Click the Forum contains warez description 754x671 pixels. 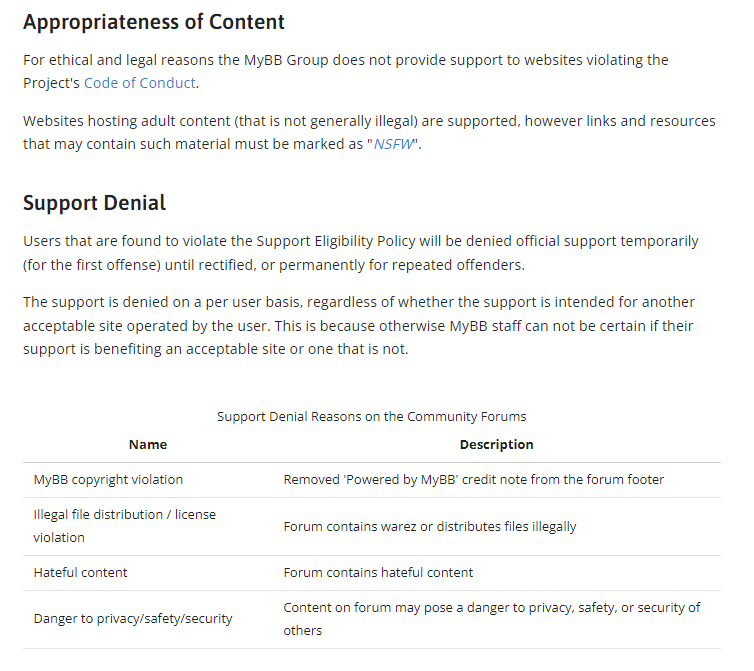[x=430, y=527]
